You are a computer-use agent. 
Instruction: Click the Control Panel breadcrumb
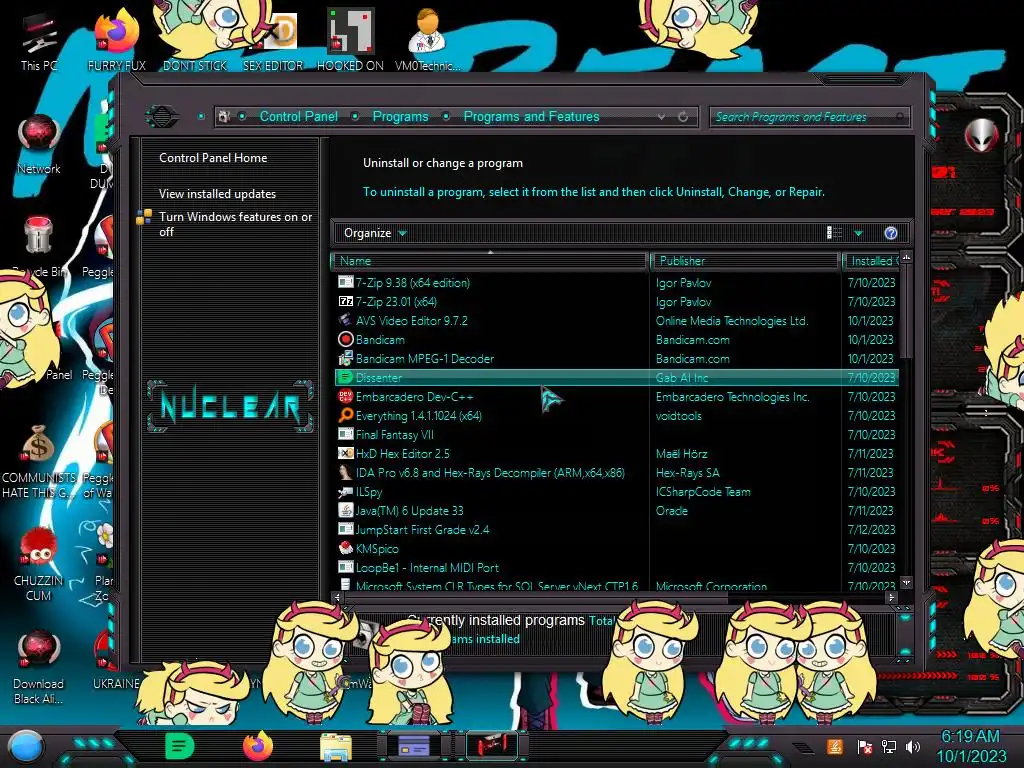point(298,116)
